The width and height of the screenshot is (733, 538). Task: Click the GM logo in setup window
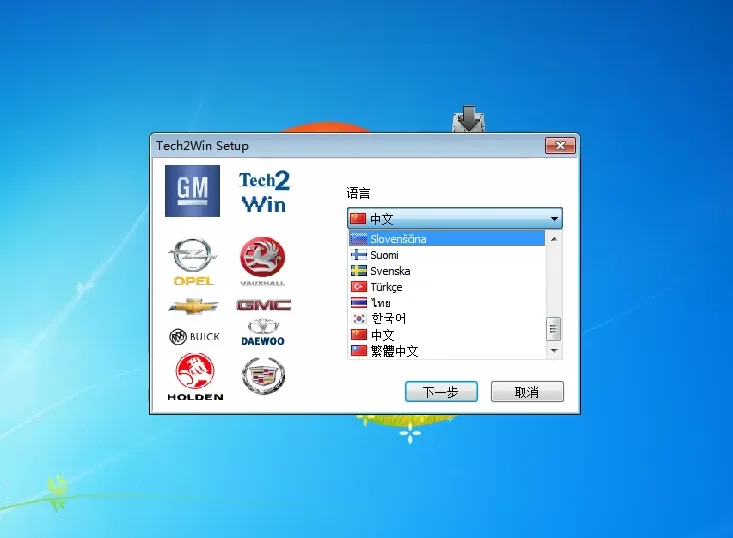coord(192,191)
